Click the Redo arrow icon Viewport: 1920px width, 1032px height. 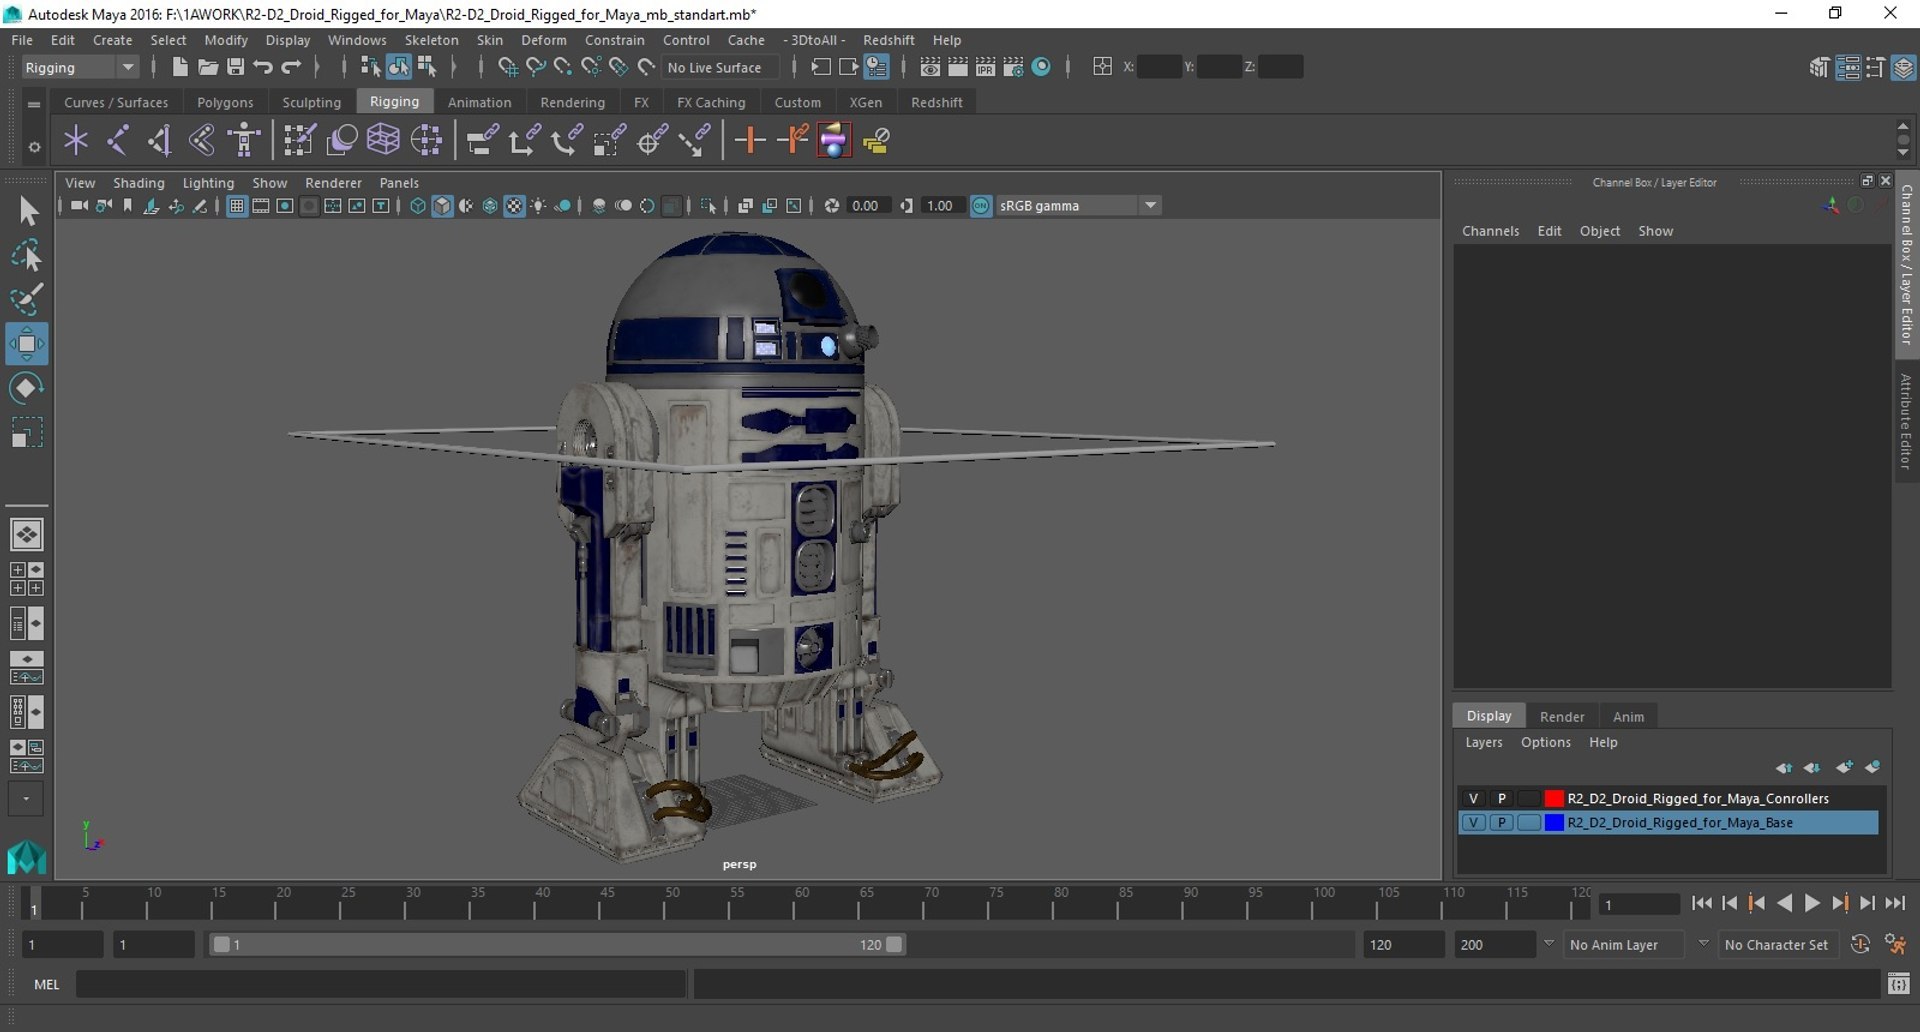tap(291, 67)
